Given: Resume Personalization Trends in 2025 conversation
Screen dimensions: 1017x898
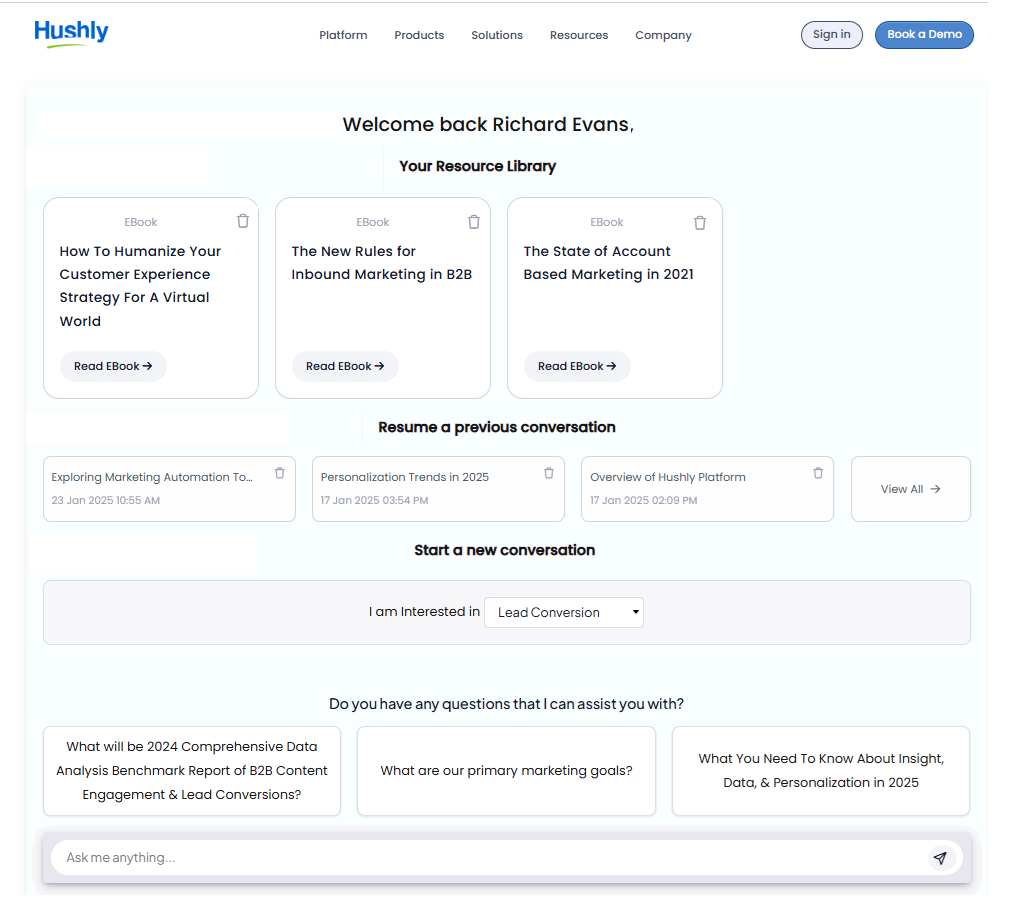Looking at the screenshot, I should tap(438, 489).
